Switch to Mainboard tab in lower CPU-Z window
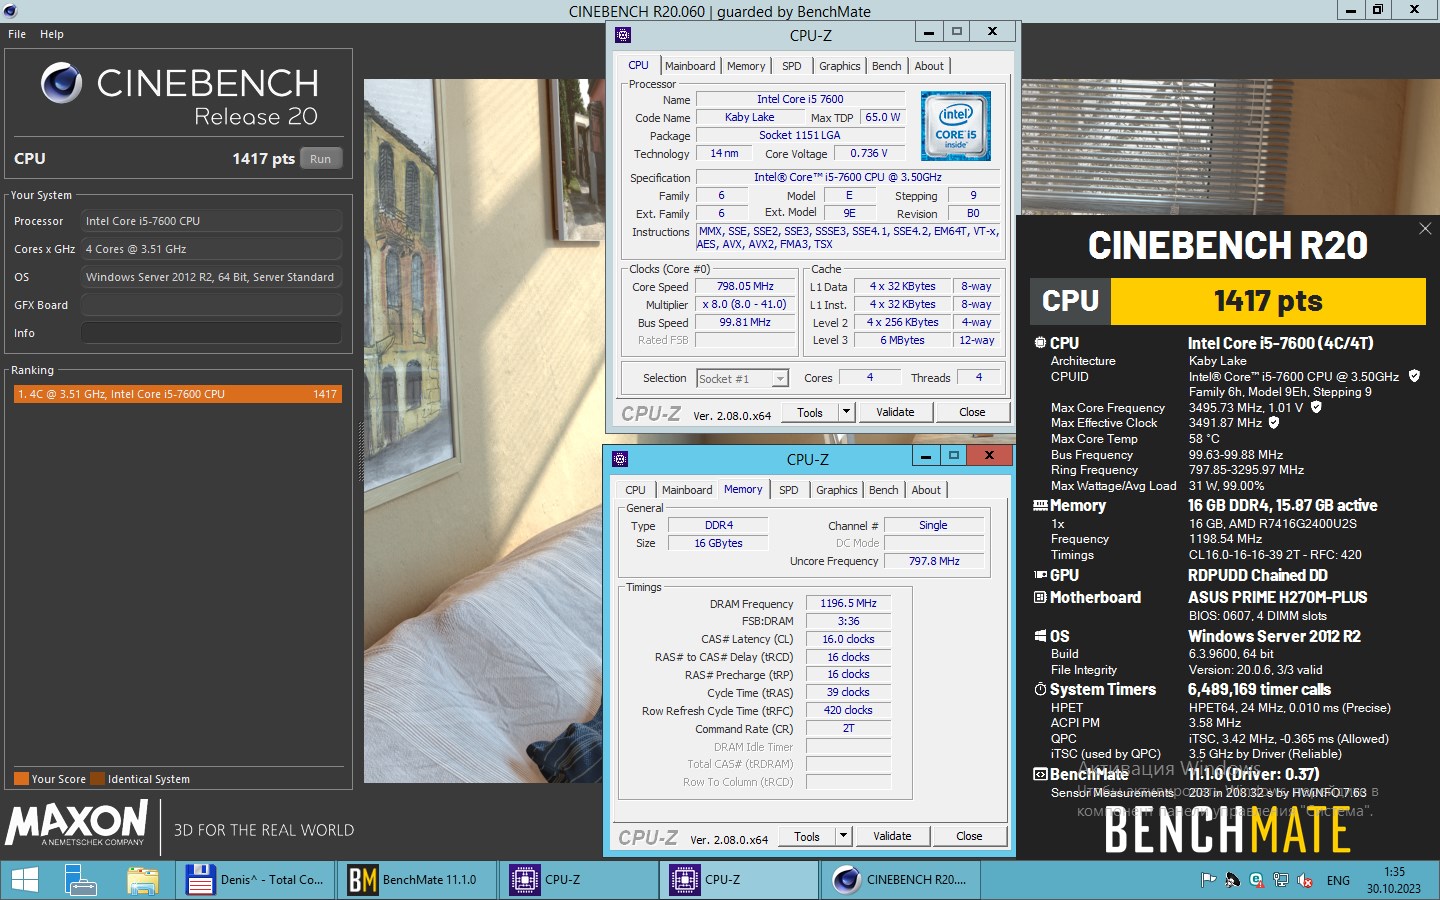The image size is (1440, 900). 687,490
